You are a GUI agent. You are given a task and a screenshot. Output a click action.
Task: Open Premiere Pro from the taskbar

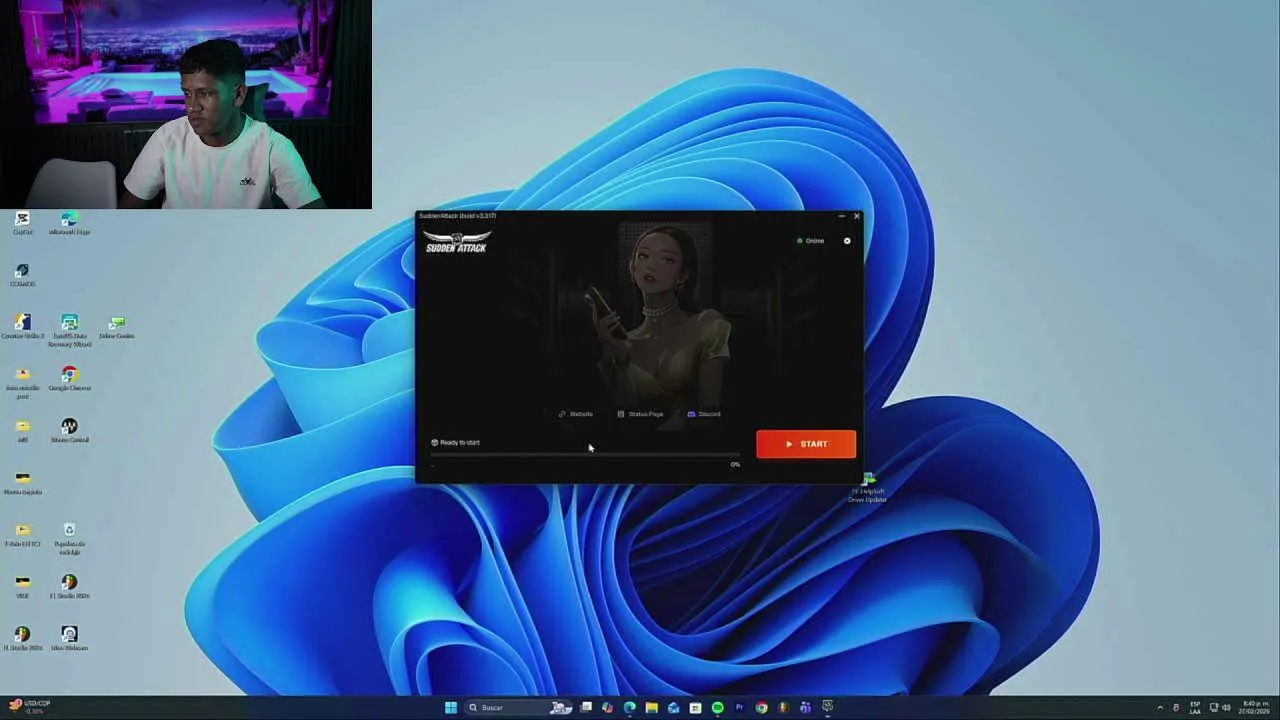[x=739, y=708]
